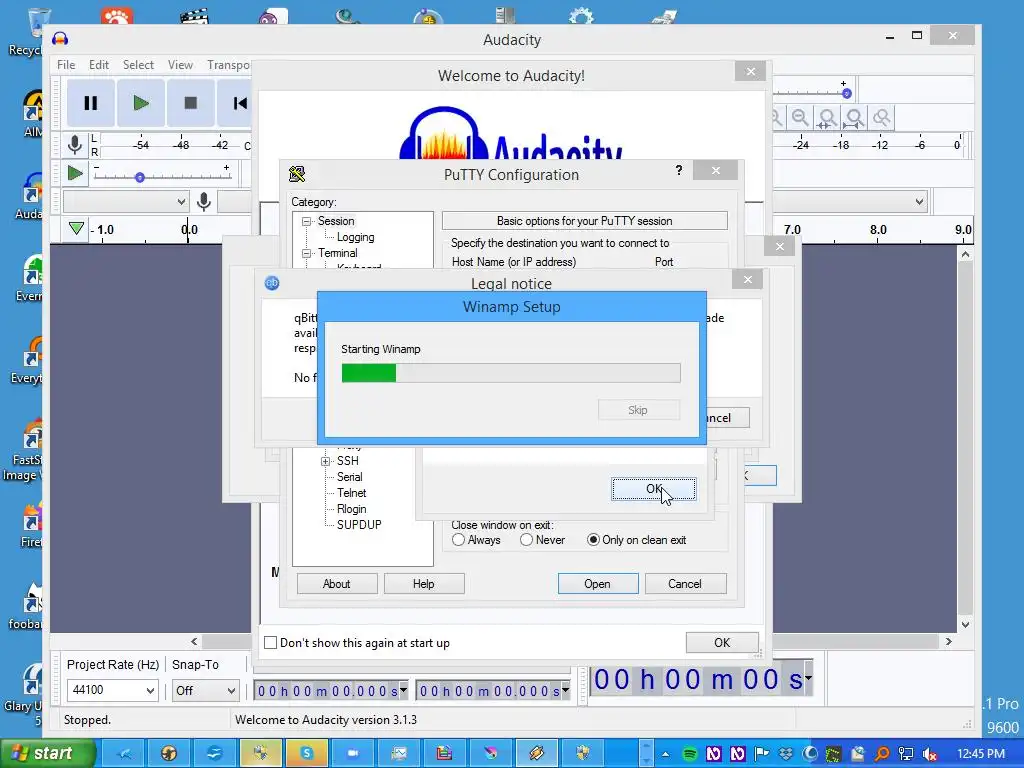Adjust the Play-at-Speed slider handle
Image resolution: width=1024 pixels, height=768 pixels.
[139, 177]
